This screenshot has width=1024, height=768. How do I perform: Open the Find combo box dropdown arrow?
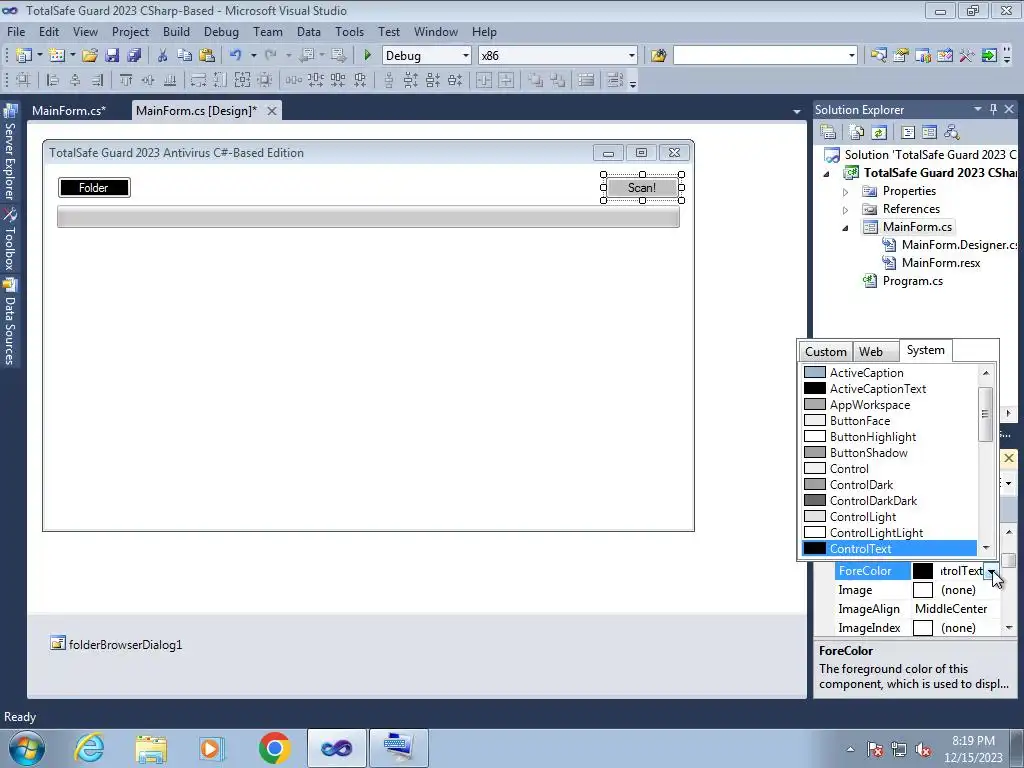pos(852,56)
